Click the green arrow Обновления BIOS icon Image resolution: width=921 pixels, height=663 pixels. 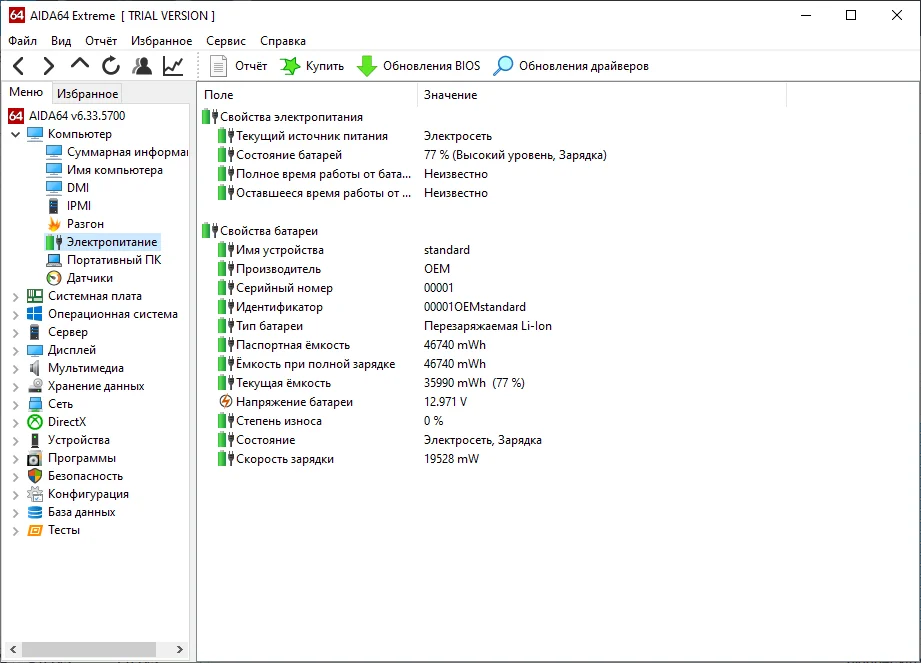[x=367, y=66]
